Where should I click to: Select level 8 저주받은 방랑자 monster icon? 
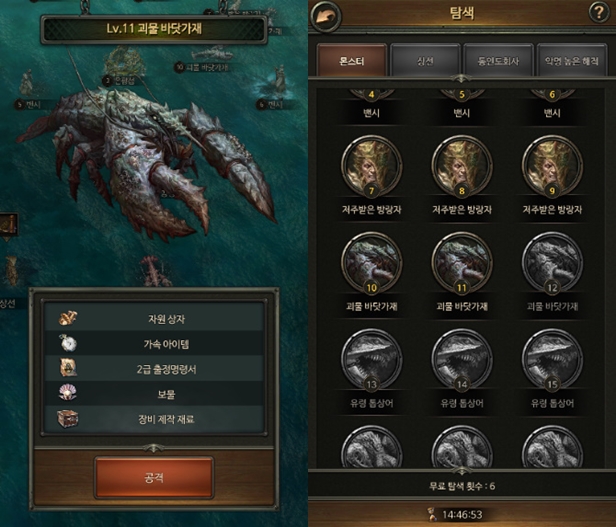coord(462,167)
